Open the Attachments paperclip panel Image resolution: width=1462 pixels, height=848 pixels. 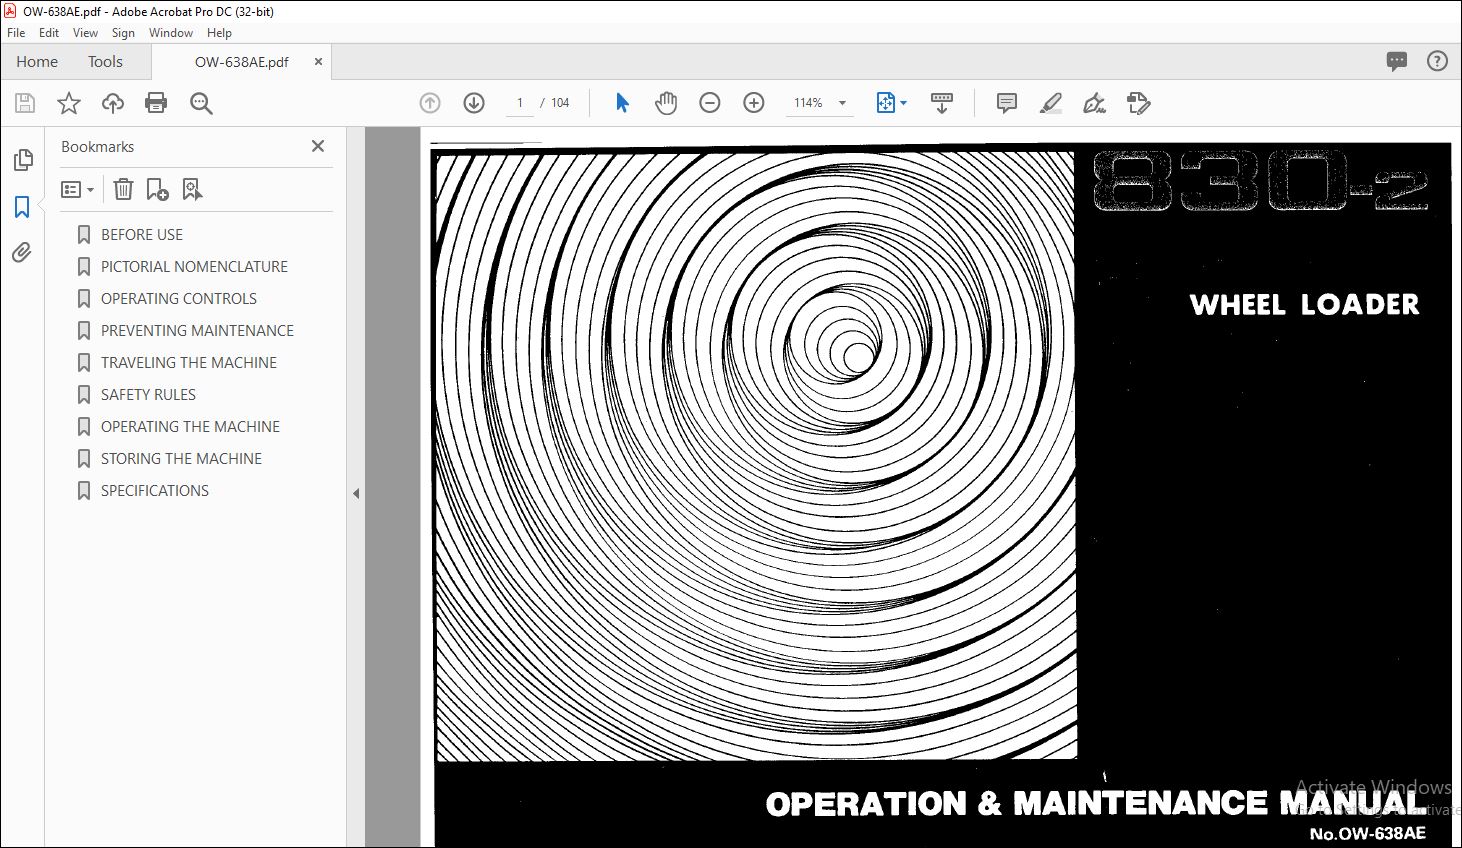coord(22,253)
